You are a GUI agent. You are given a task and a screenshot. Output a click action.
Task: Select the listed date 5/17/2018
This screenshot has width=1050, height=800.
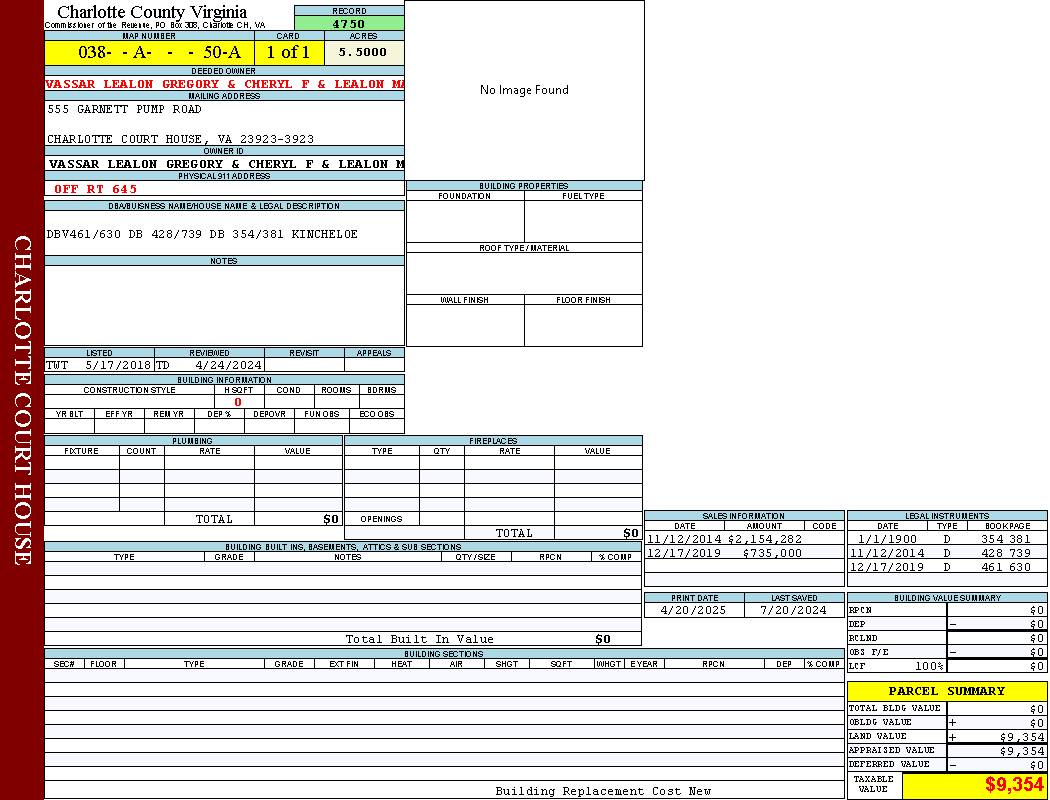[x=118, y=366]
